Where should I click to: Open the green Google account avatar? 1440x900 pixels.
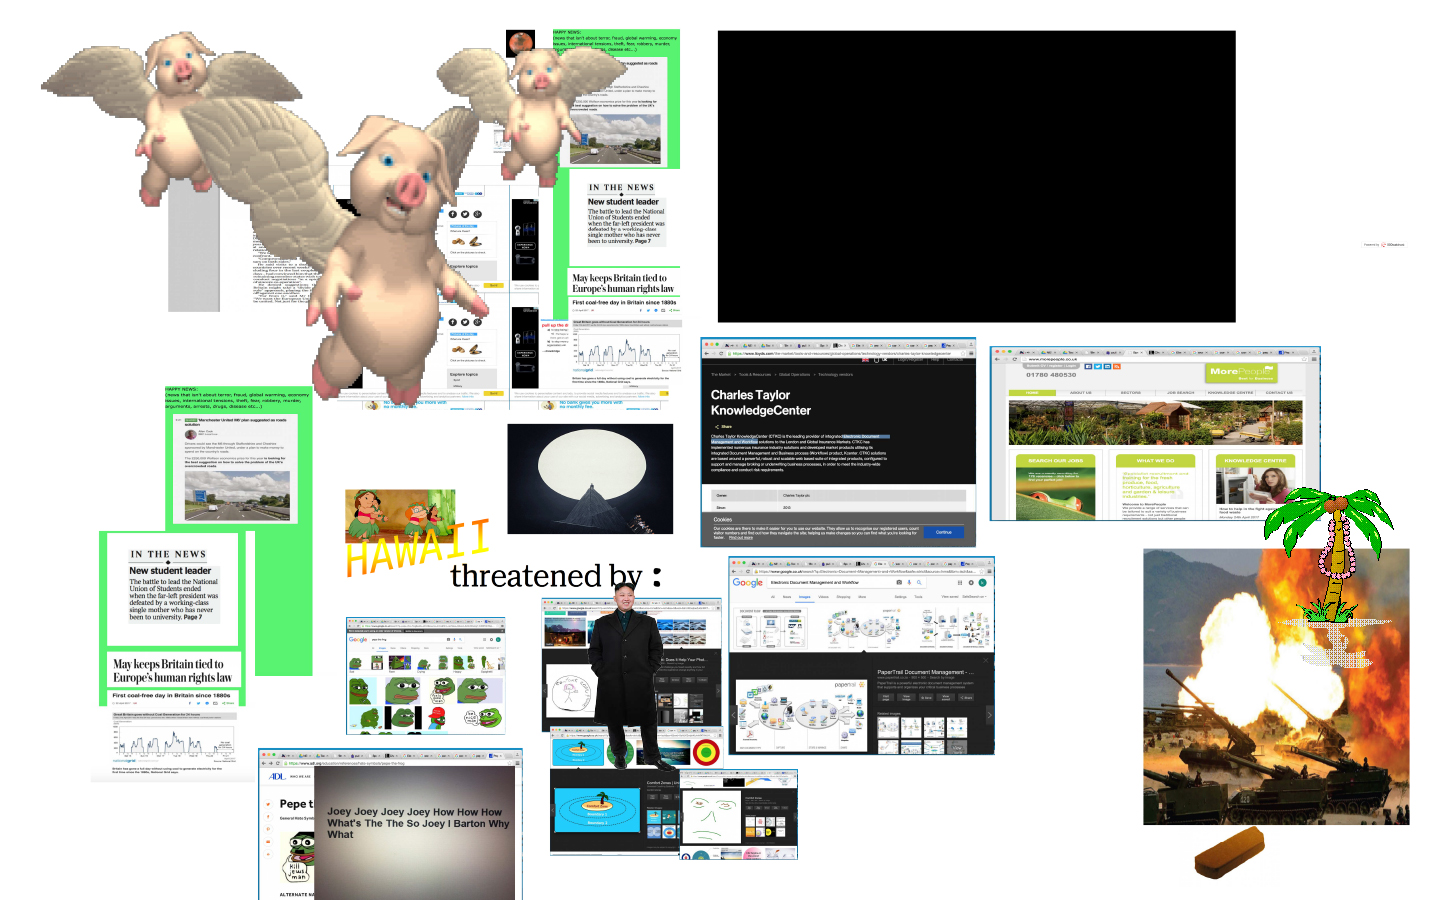(x=982, y=582)
